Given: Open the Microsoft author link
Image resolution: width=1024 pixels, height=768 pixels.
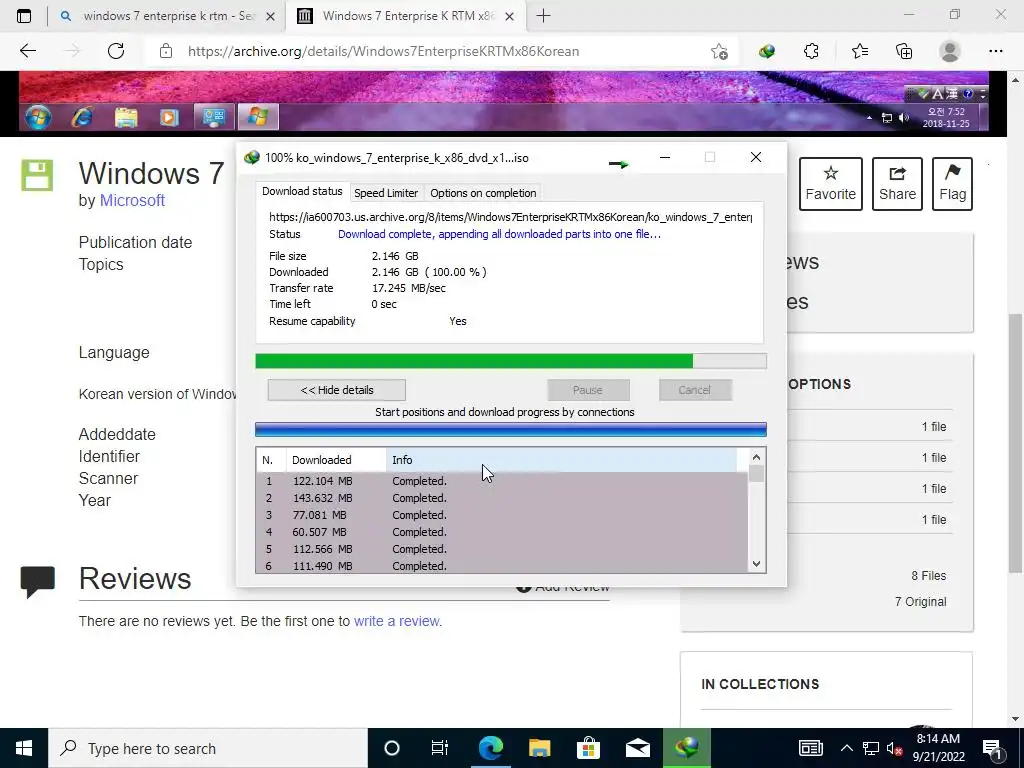Looking at the screenshot, I should [x=132, y=200].
